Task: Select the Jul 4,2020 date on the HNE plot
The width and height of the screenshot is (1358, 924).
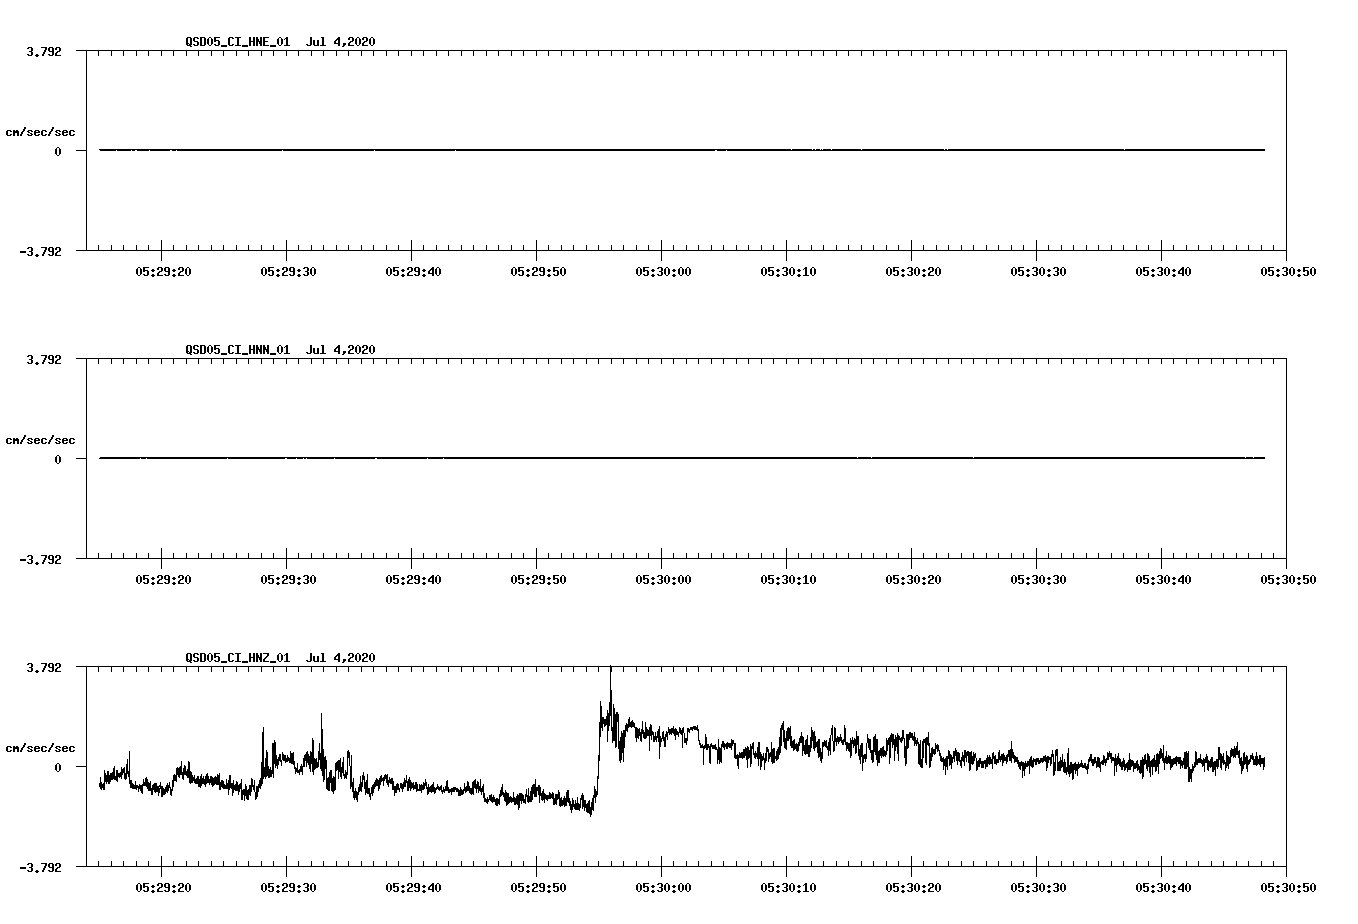Action: (x=341, y=41)
